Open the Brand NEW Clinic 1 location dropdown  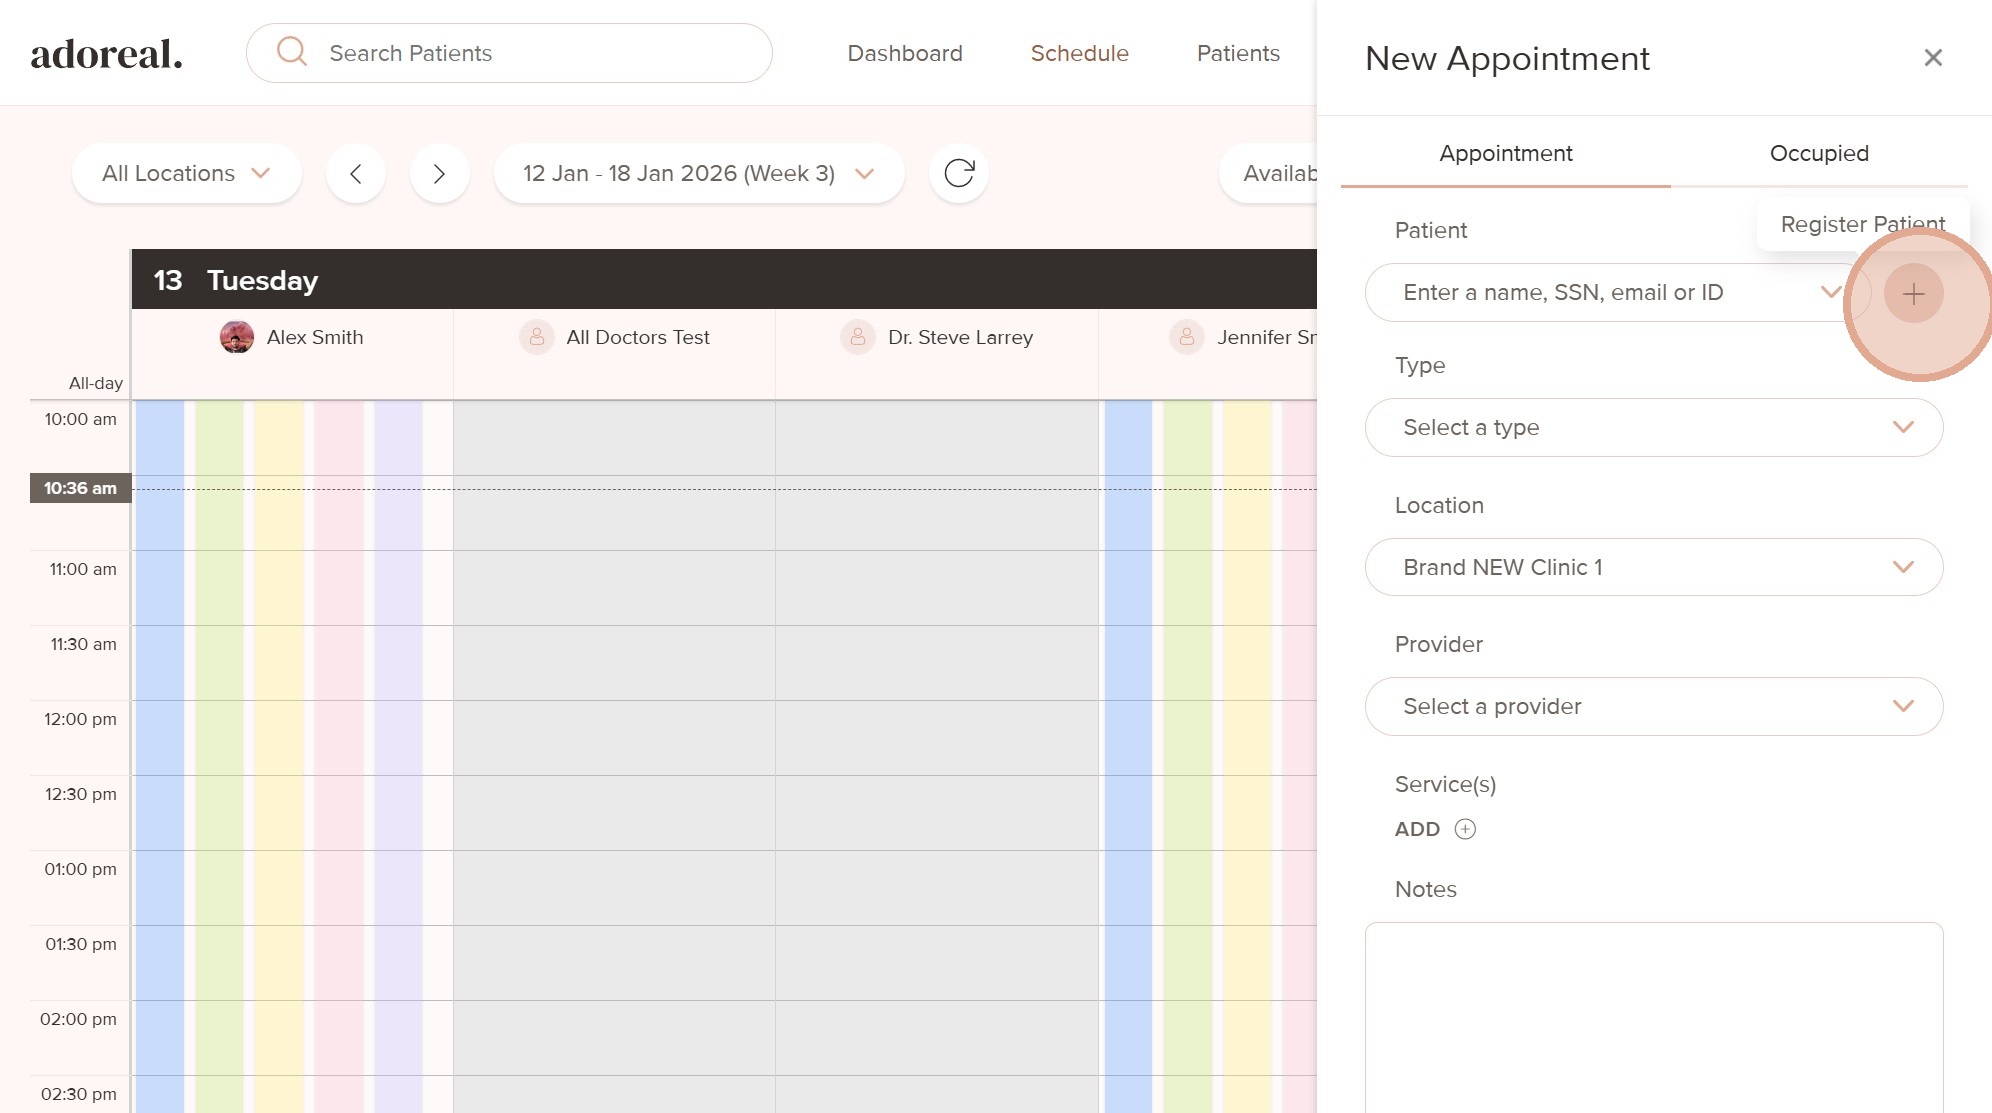coord(1653,567)
